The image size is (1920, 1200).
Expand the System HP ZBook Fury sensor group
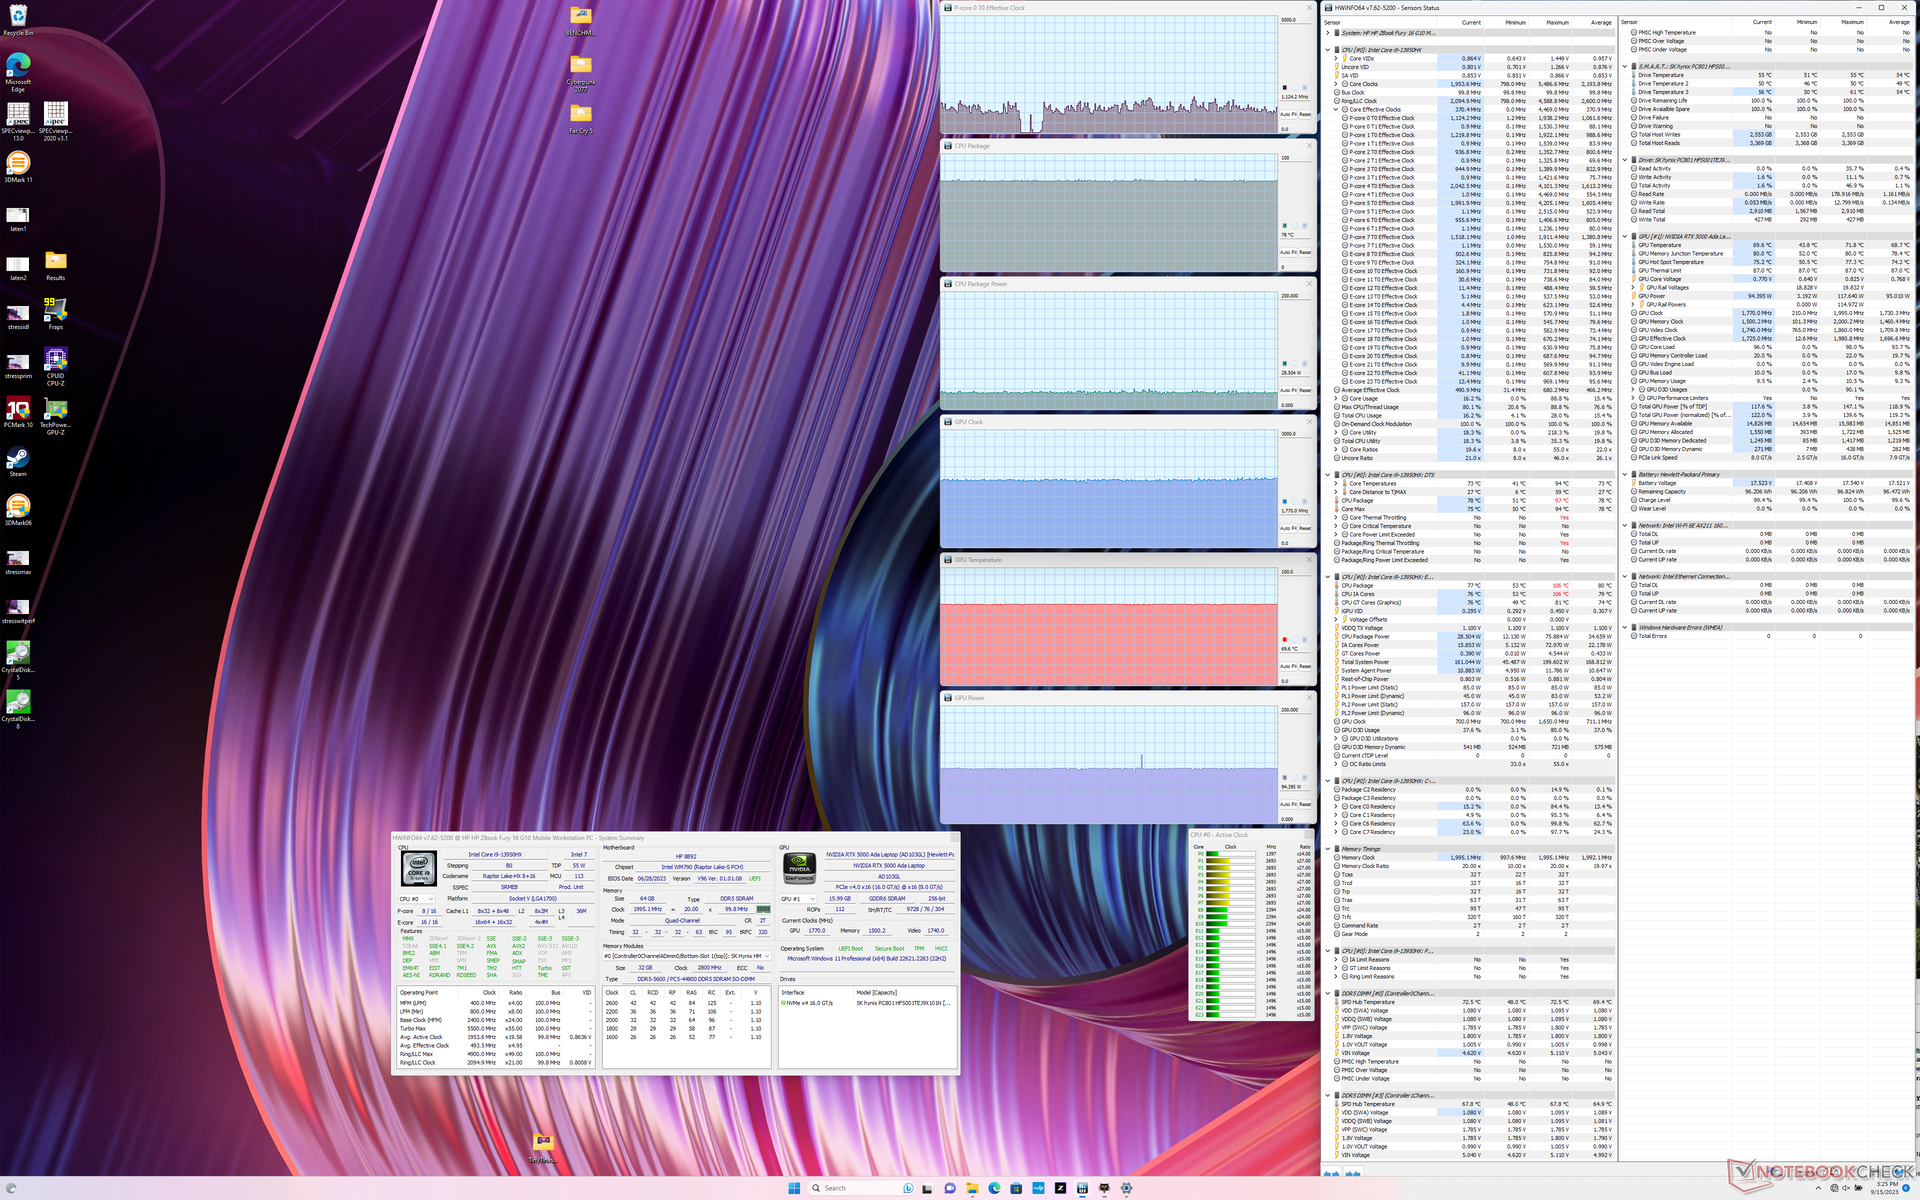1328,33
